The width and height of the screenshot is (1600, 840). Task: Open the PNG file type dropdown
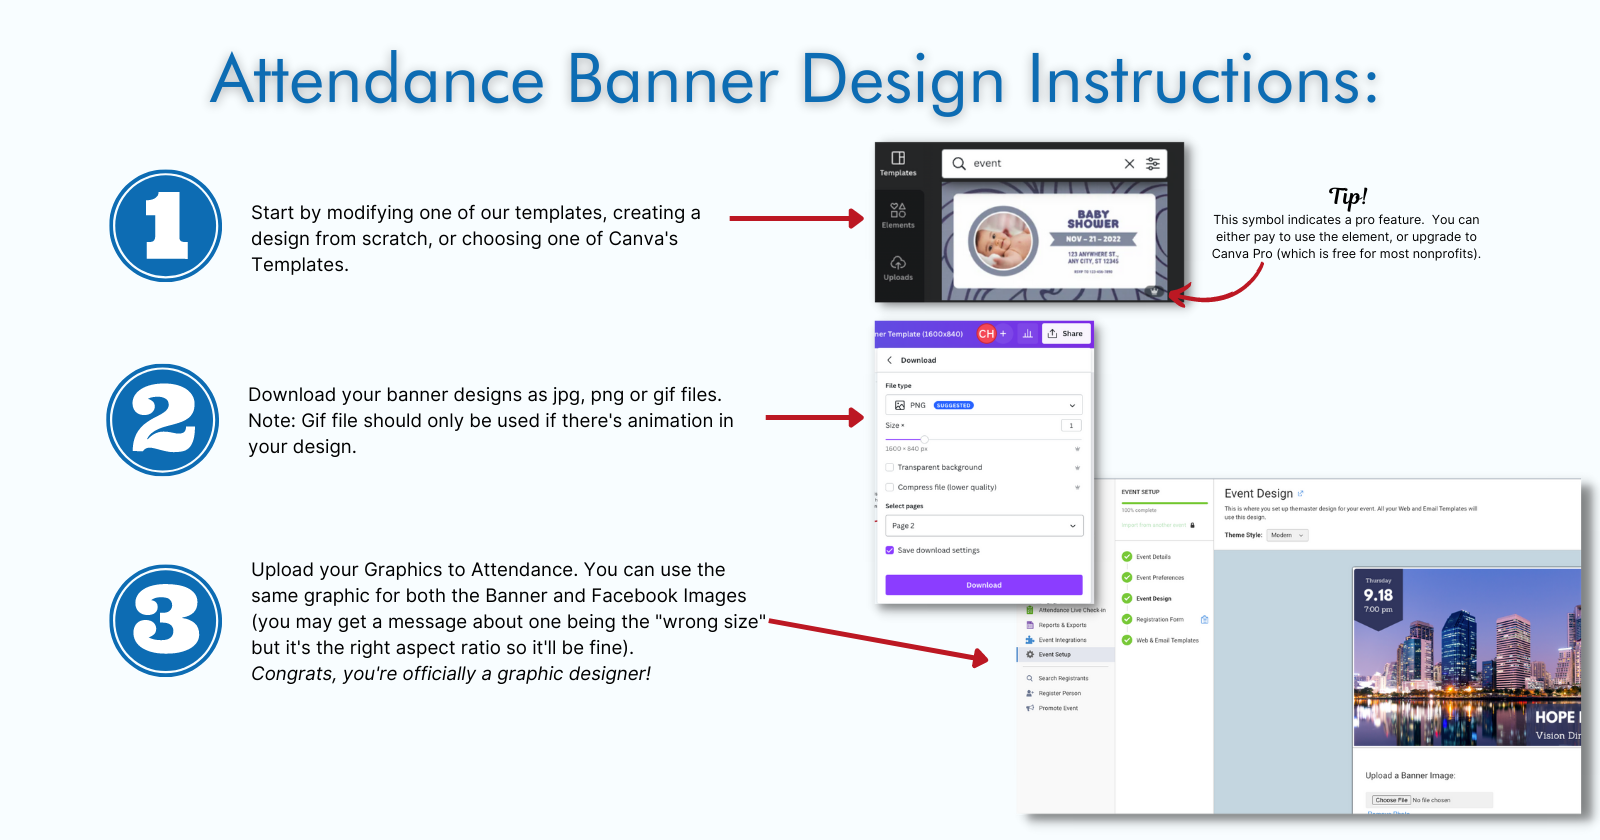coord(984,405)
